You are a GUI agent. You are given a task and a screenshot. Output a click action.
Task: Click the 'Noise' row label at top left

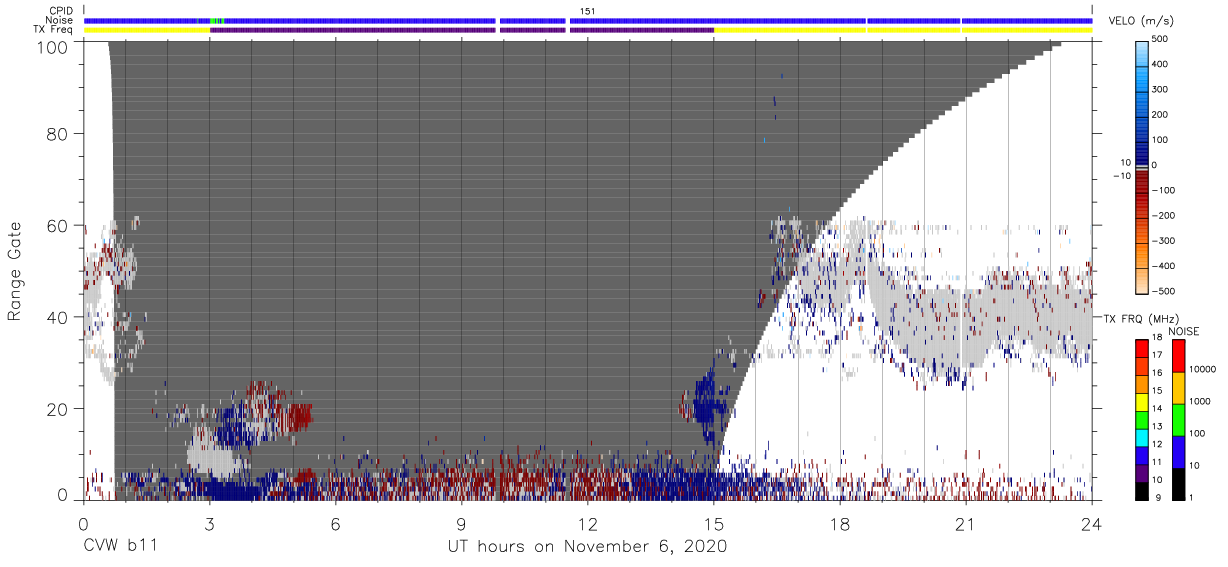[59, 20]
